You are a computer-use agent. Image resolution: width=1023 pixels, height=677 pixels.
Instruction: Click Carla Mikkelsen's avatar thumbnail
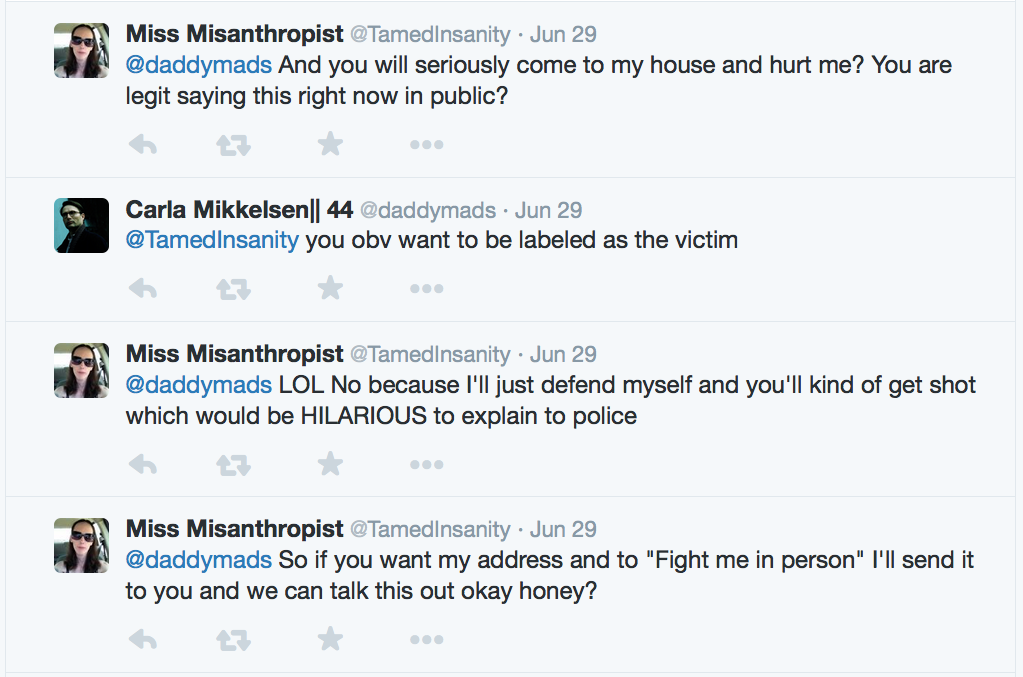pos(81,225)
